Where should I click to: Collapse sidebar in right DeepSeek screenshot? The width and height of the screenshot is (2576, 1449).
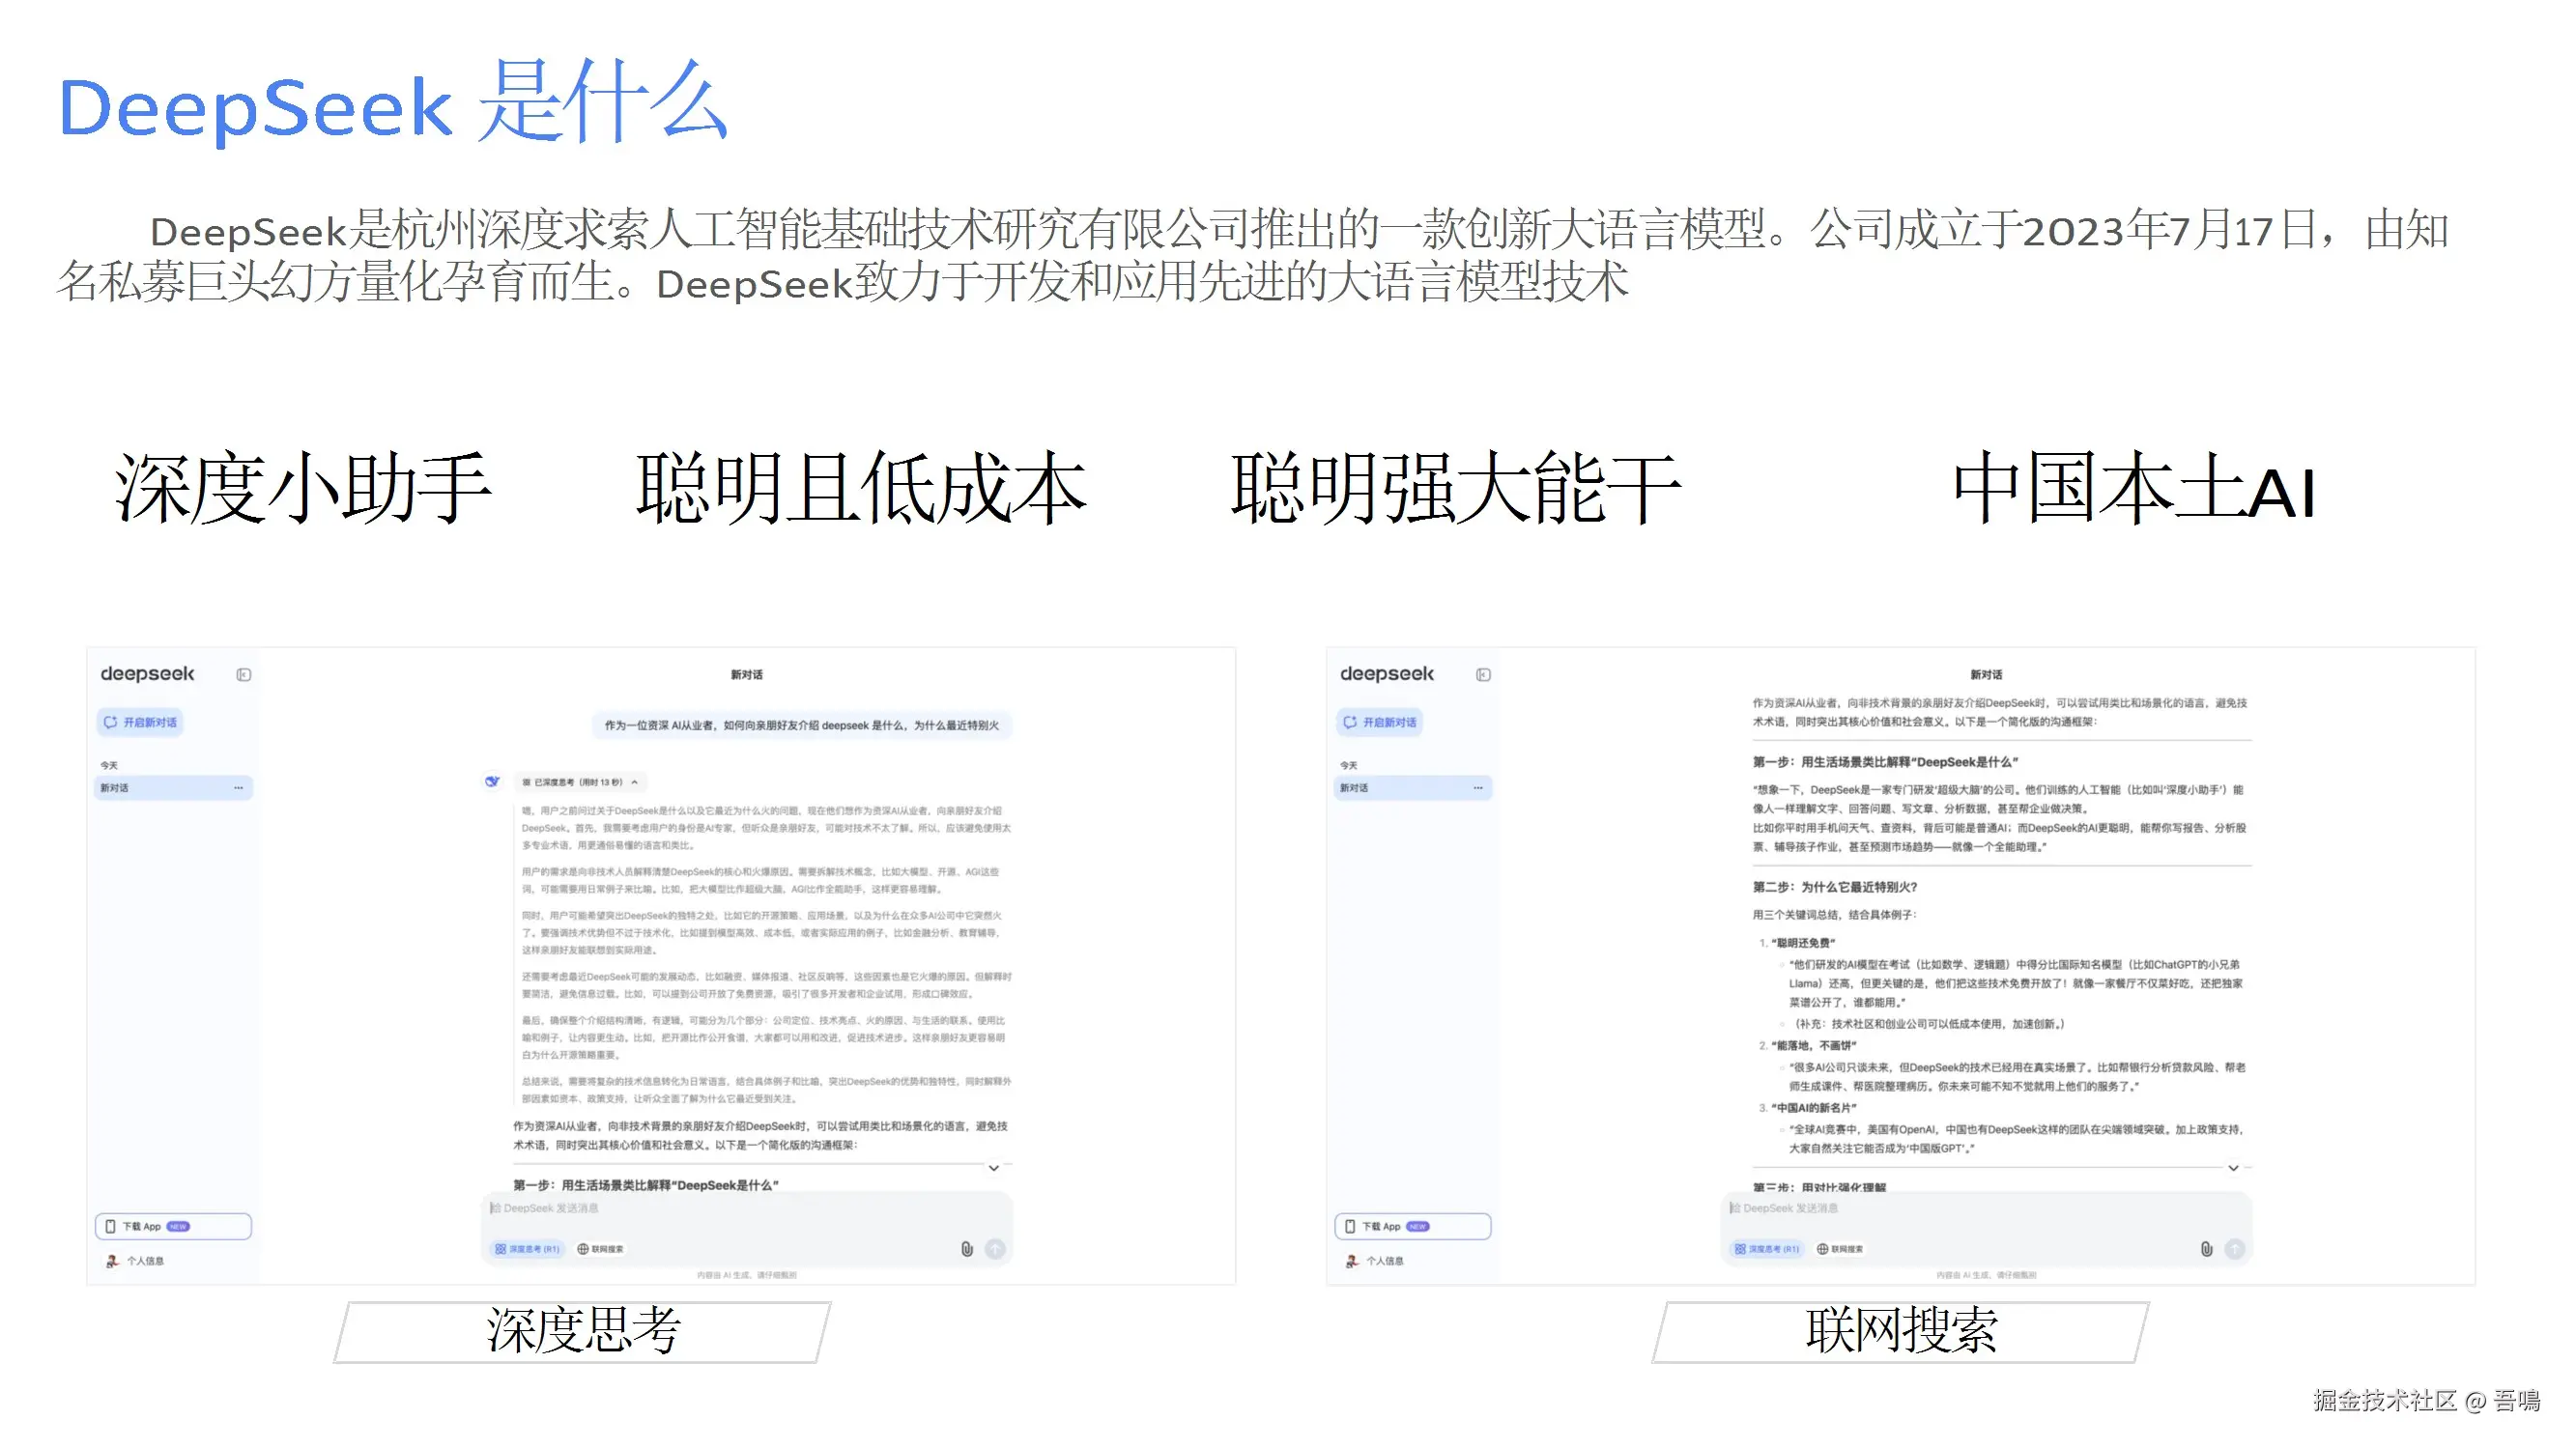[x=1483, y=675]
